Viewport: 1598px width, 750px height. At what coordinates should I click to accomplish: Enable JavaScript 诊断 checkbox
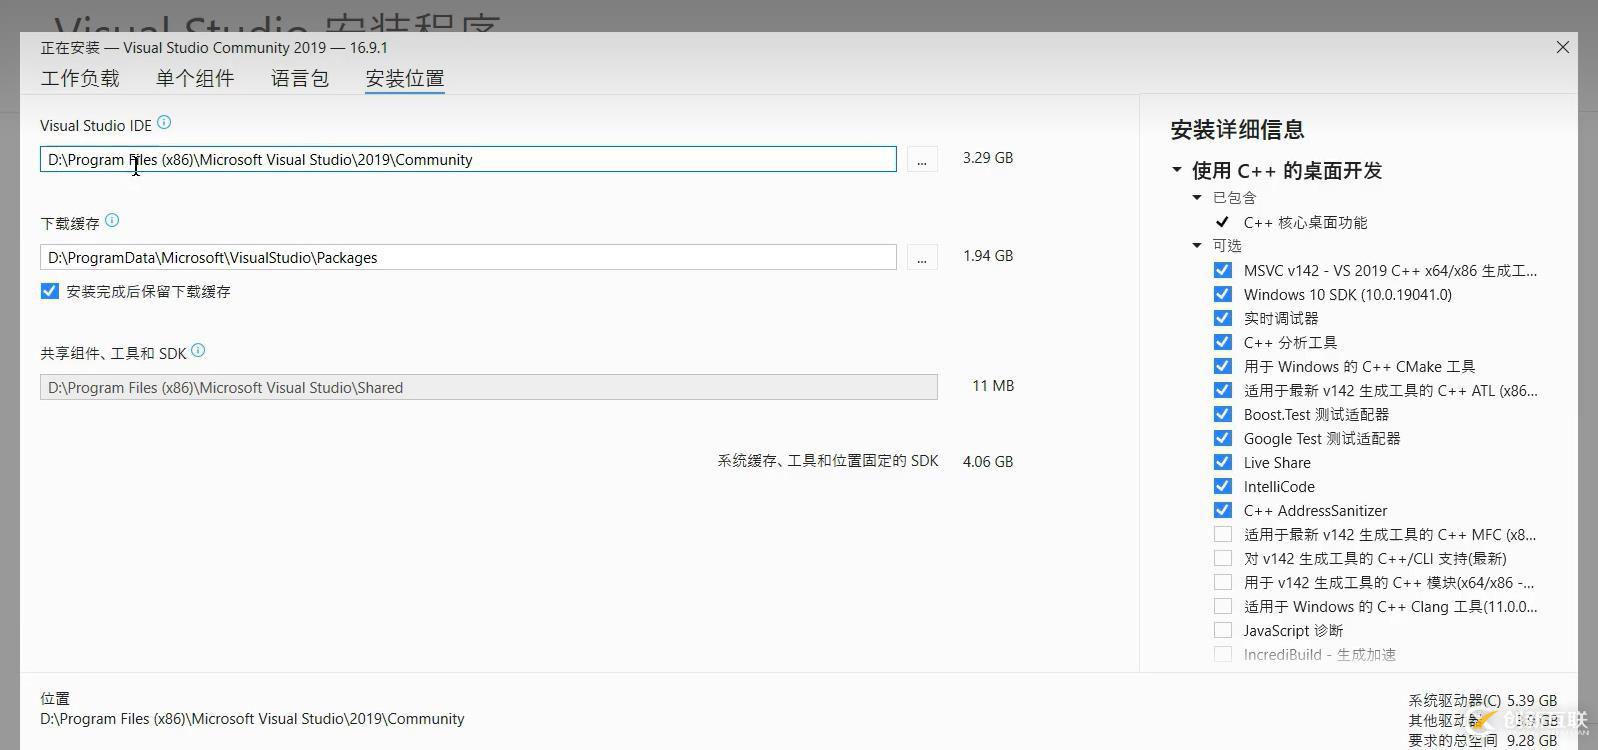pyautogui.click(x=1222, y=630)
